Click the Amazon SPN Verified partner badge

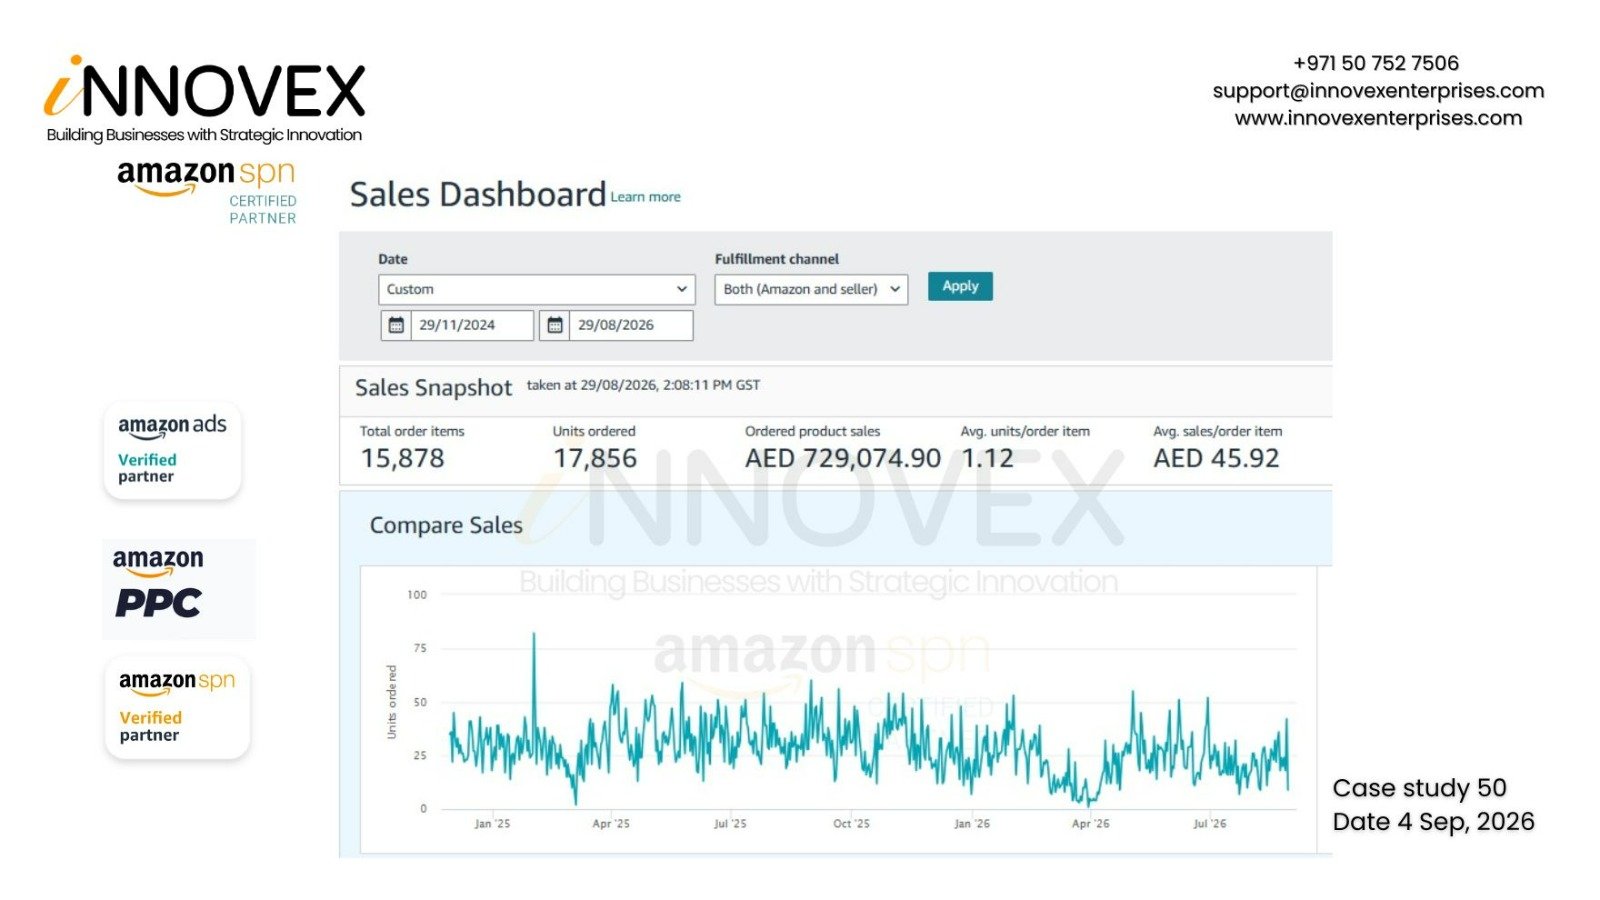[177, 707]
